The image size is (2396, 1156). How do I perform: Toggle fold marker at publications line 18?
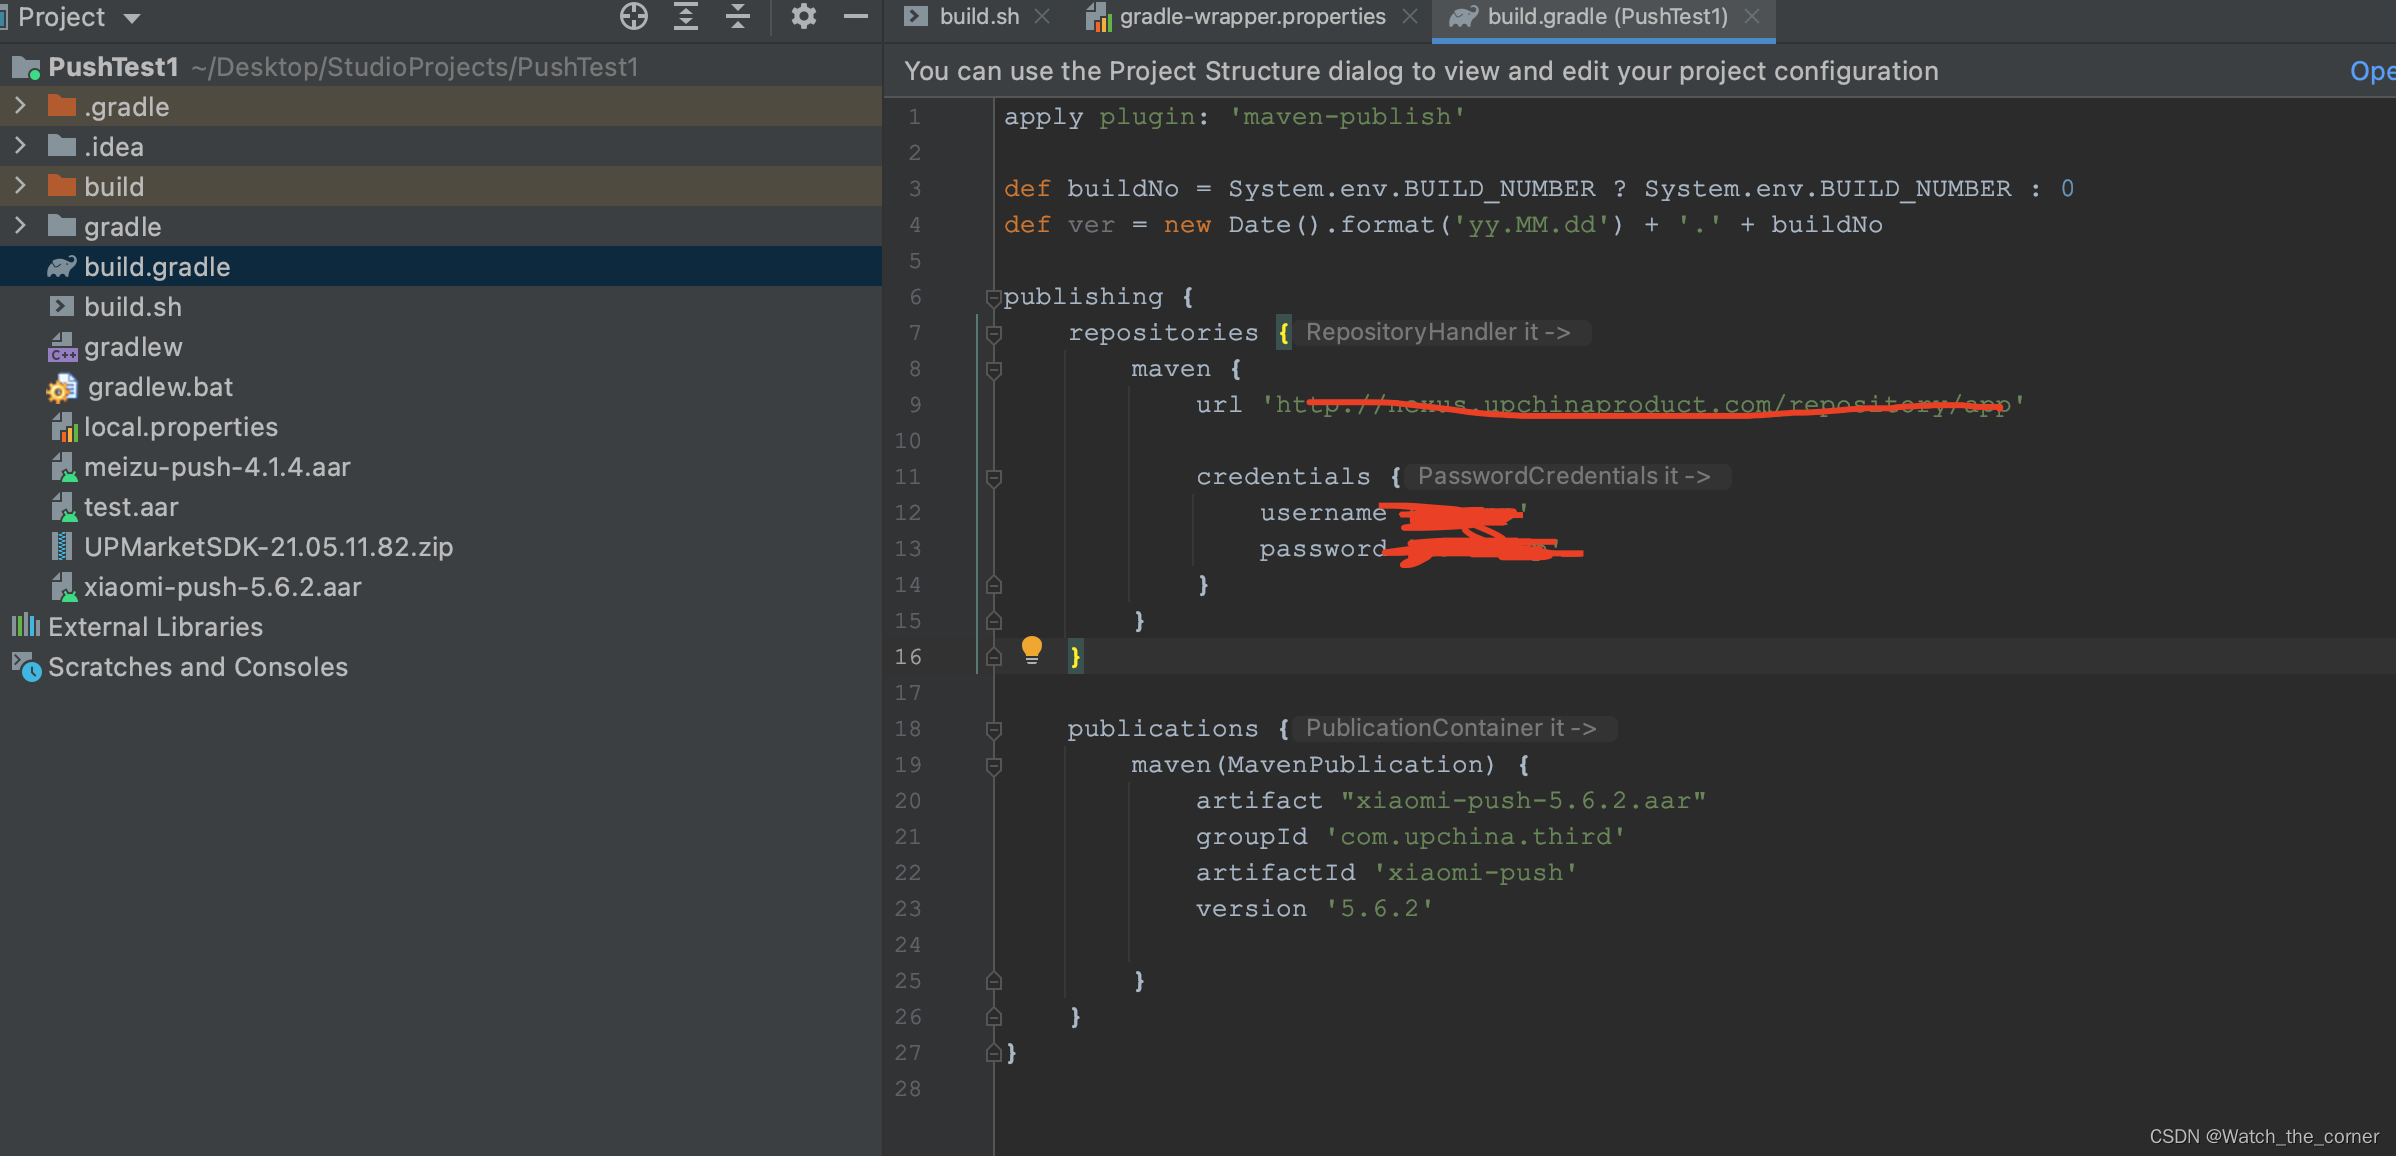click(993, 730)
